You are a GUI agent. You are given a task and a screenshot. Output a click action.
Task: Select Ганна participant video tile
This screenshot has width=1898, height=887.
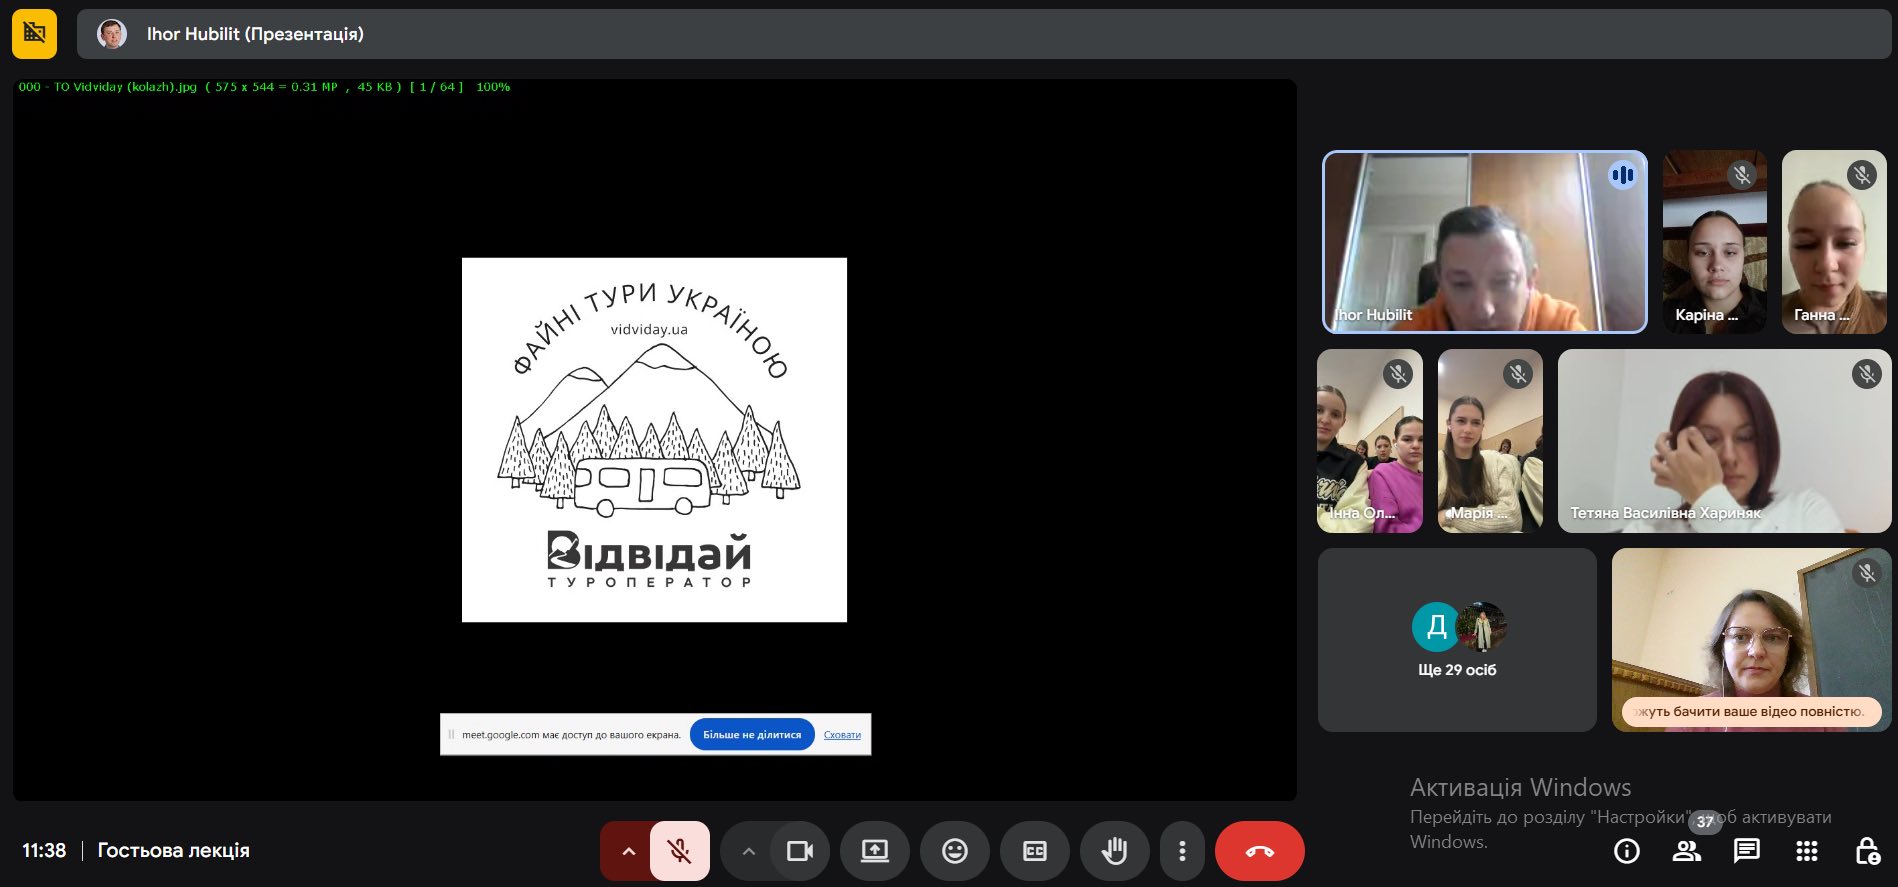[x=1834, y=242]
